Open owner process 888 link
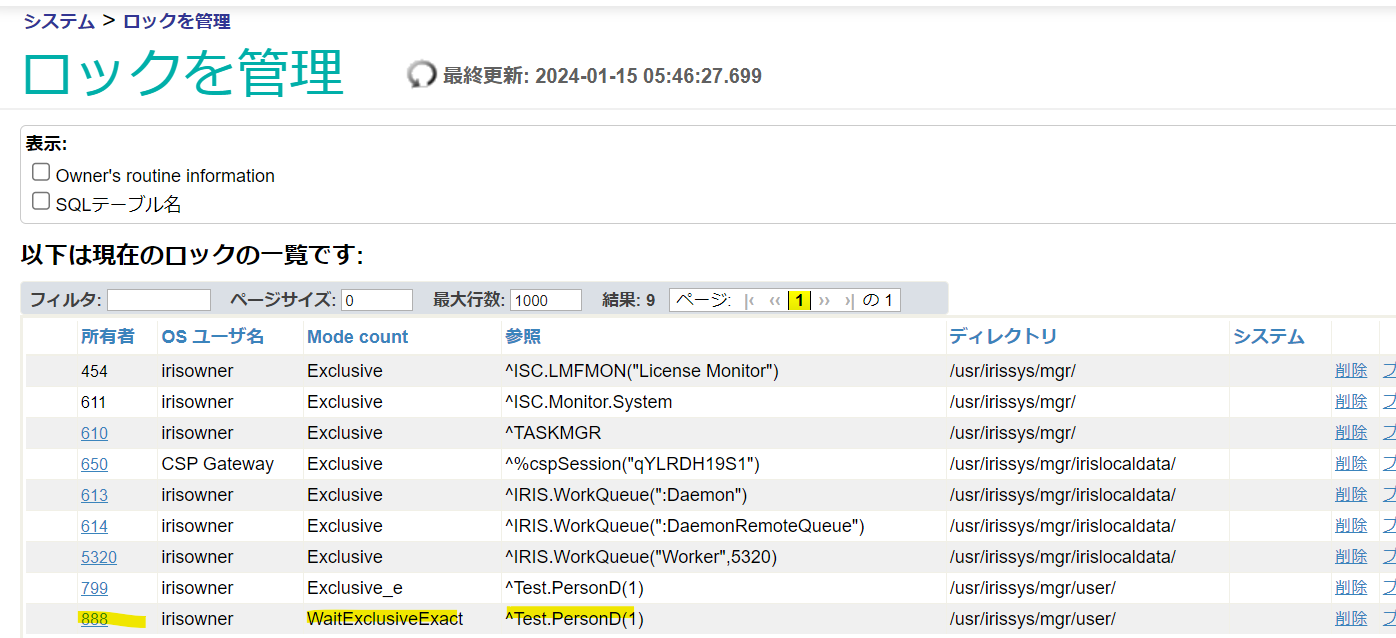The image size is (1396, 638). pyautogui.click(x=94, y=619)
